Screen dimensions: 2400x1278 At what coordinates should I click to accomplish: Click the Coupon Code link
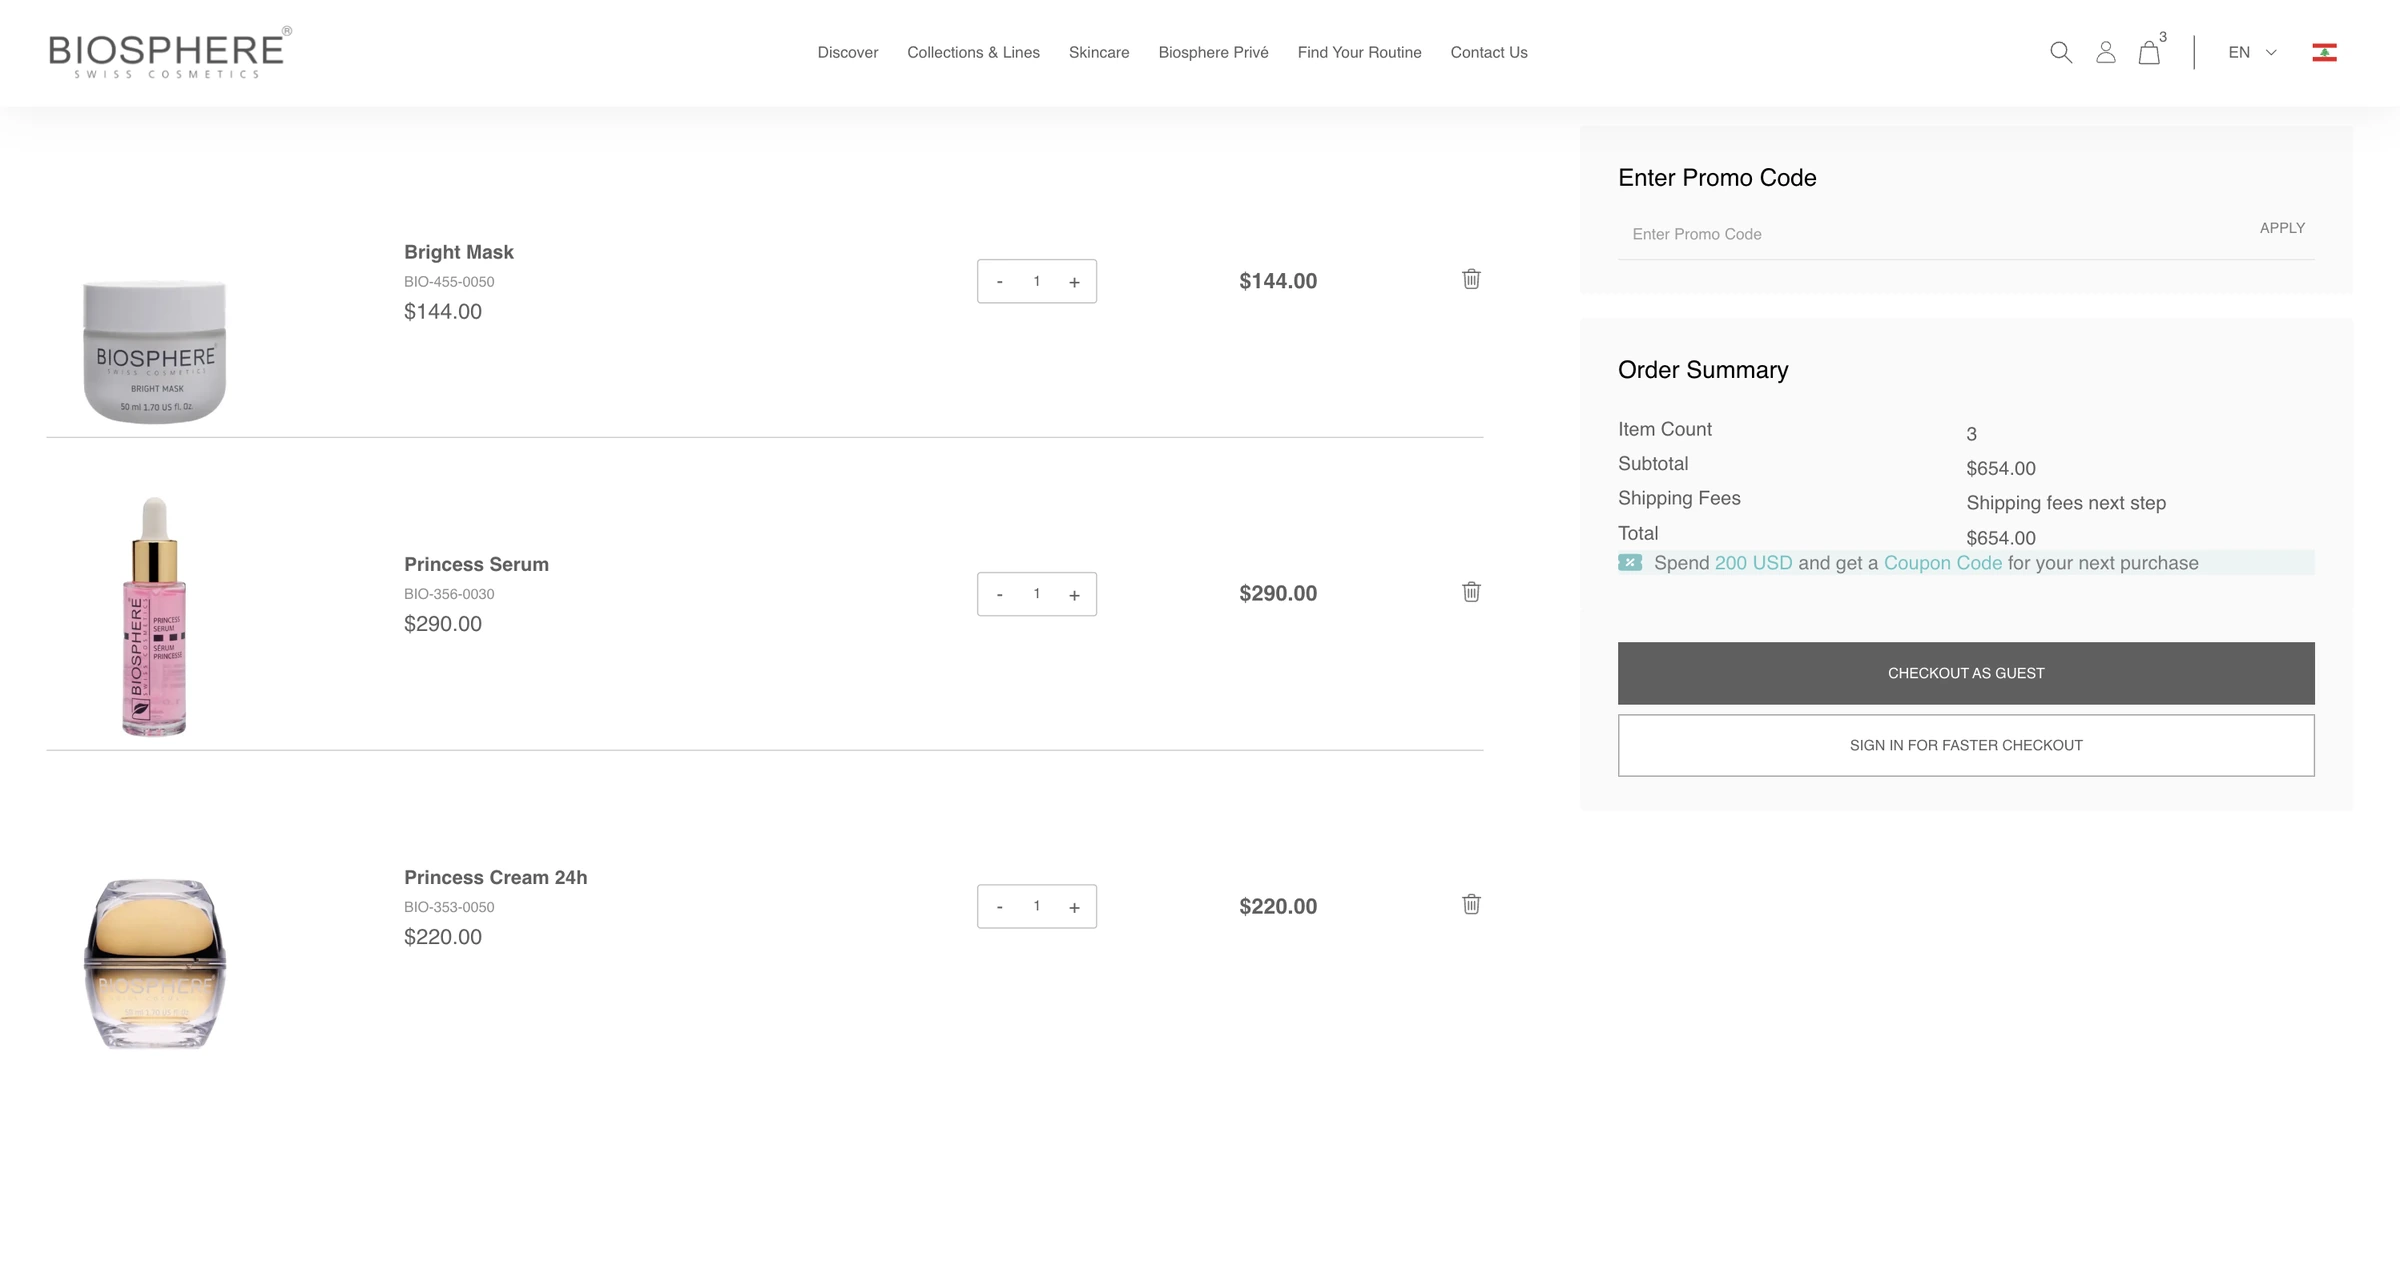click(1943, 563)
